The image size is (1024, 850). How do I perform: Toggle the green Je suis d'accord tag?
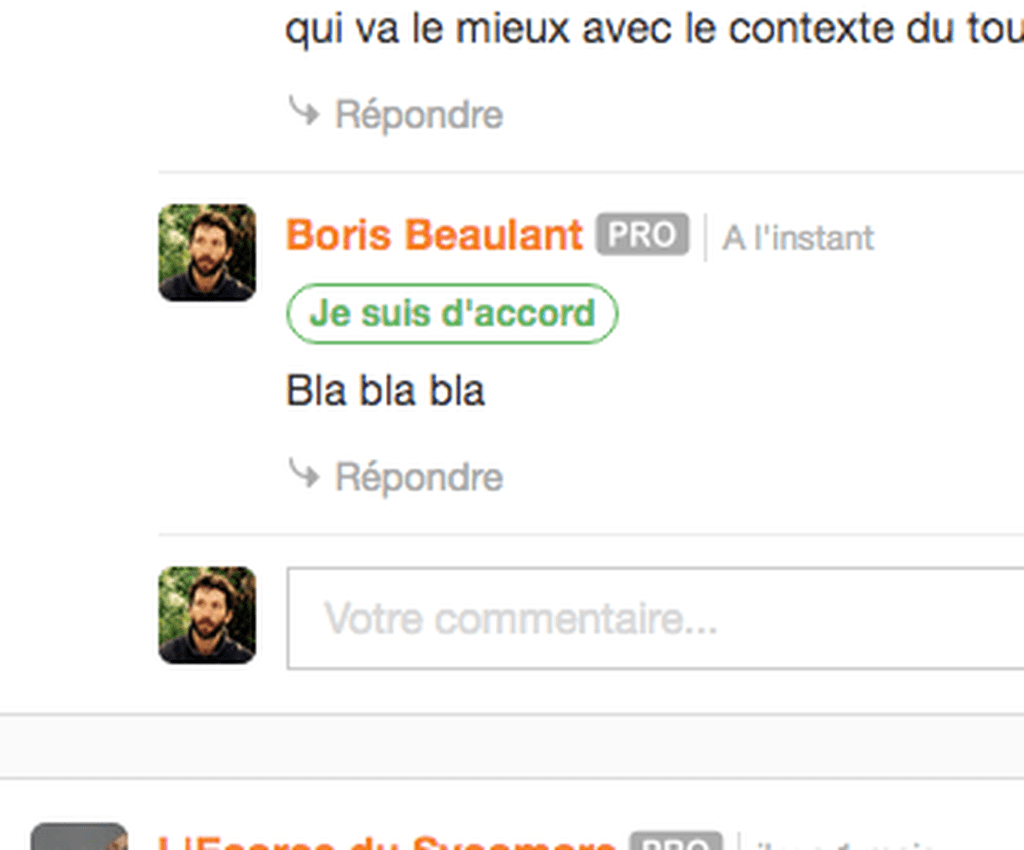point(452,313)
